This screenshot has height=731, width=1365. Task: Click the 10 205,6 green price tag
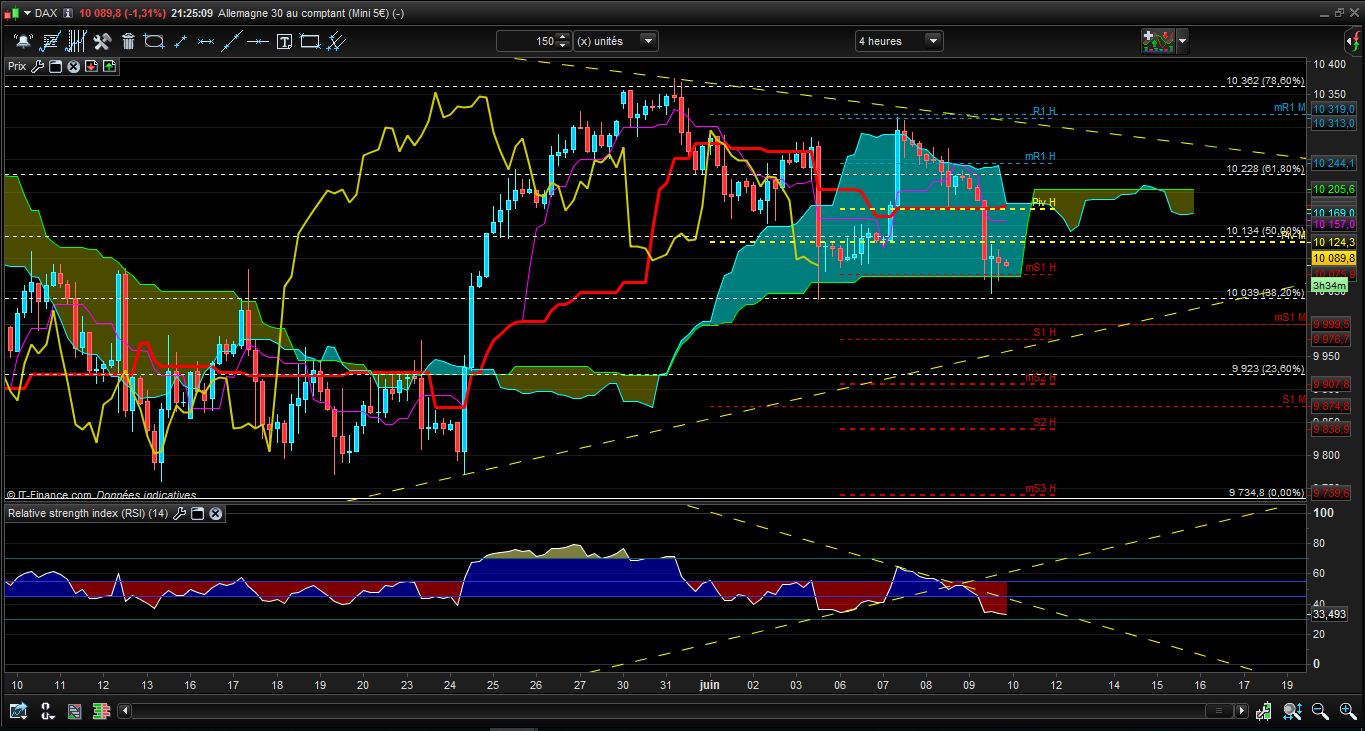(x=1333, y=190)
